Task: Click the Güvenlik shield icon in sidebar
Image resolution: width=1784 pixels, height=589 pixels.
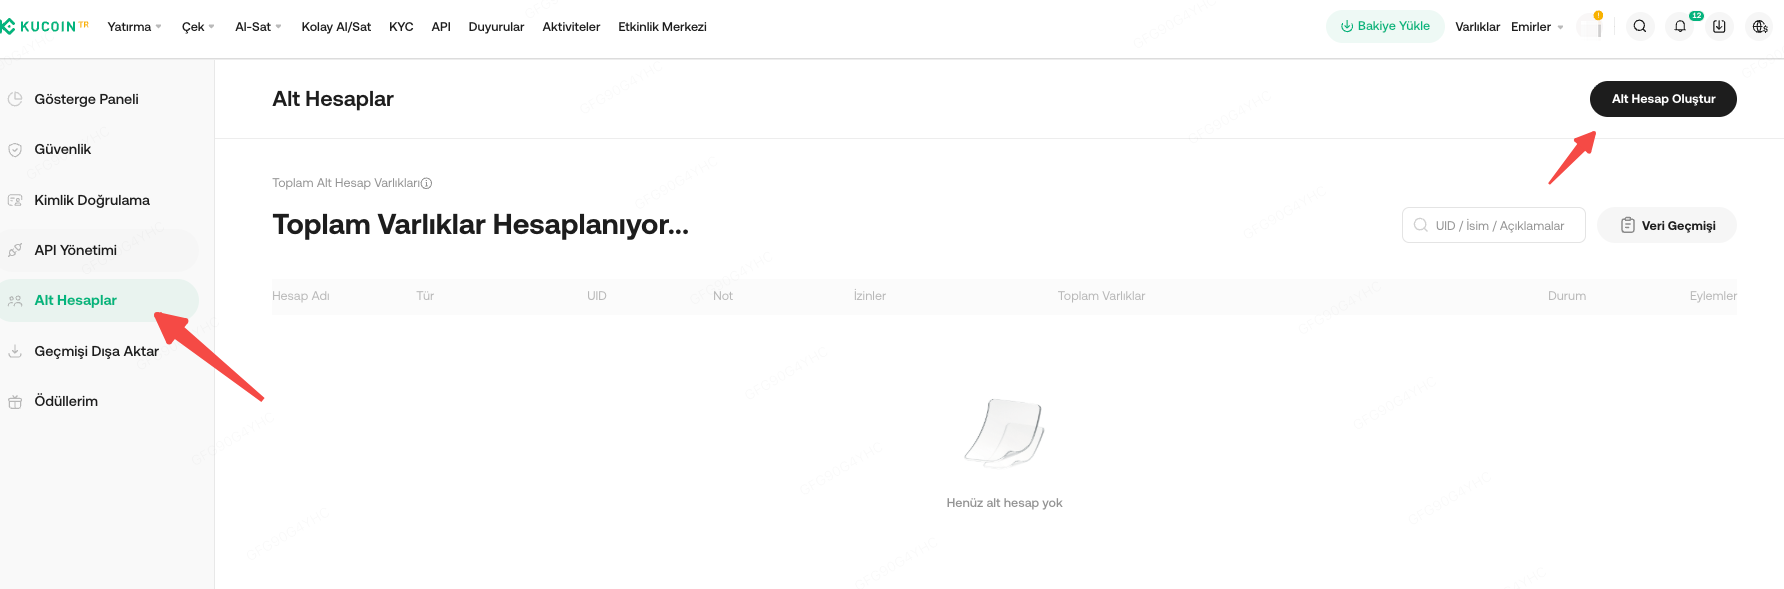Action: (x=15, y=150)
